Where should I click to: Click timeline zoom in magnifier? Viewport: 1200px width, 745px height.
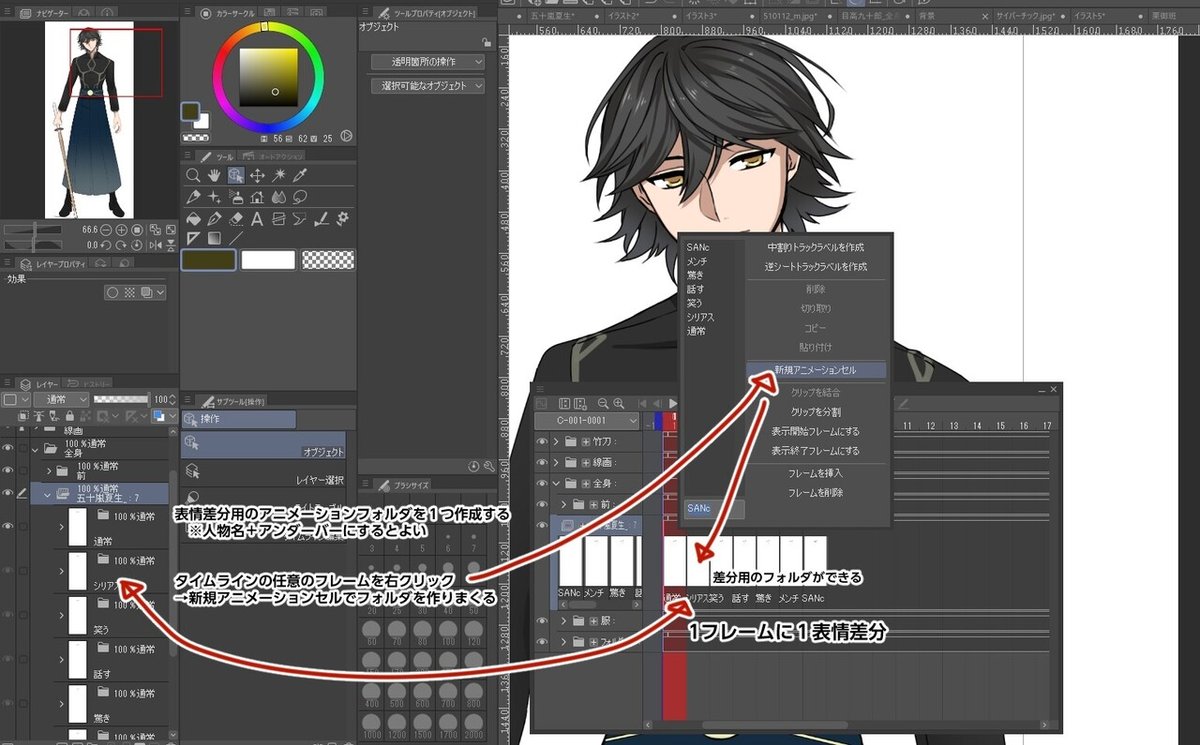pyautogui.click(x=619, y=402)
